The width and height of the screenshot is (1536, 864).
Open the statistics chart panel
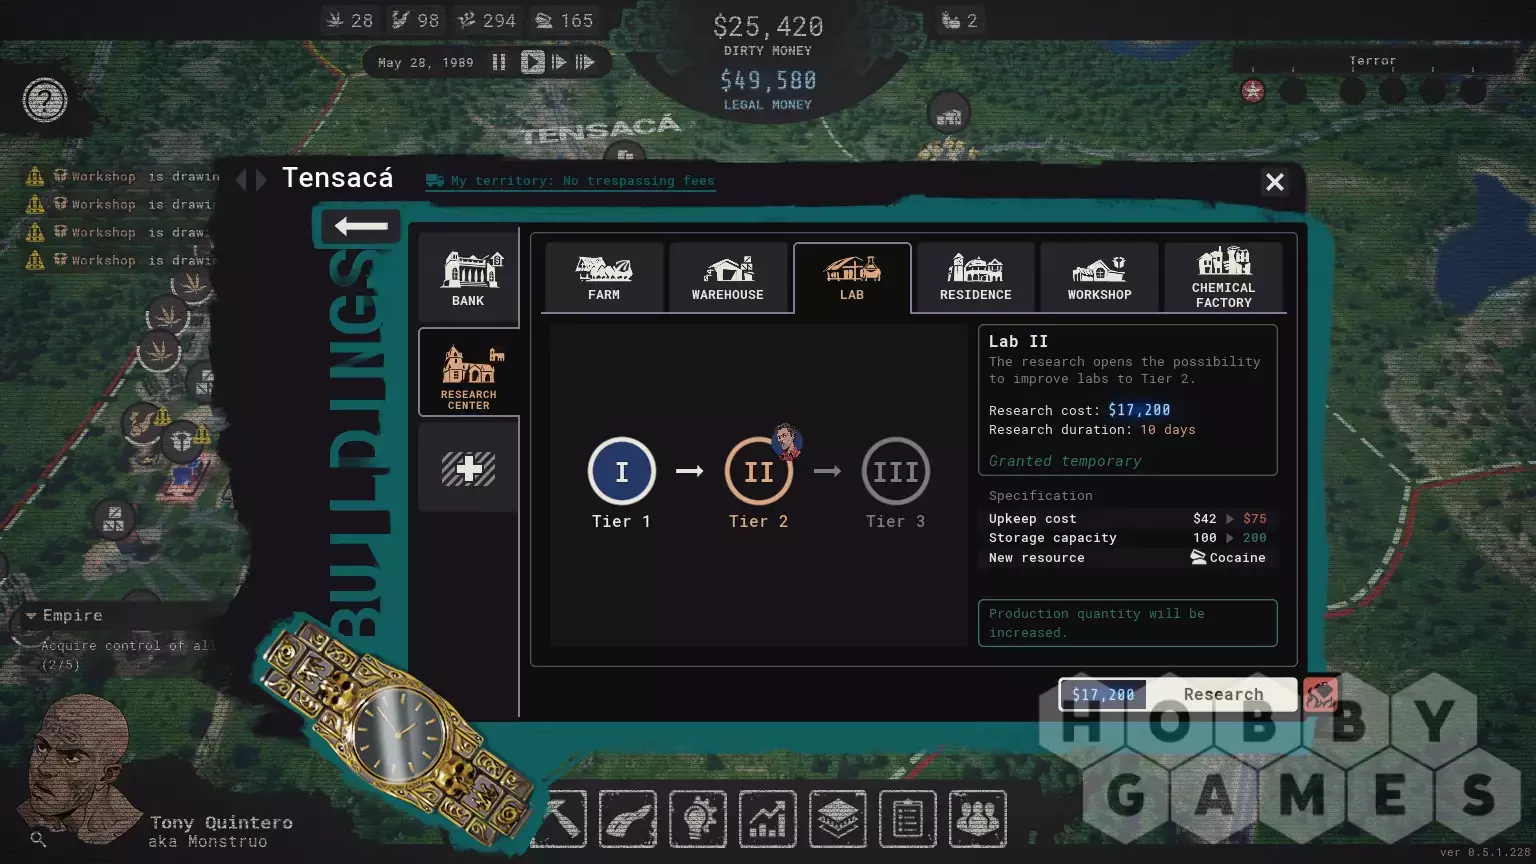coord(767,819)
